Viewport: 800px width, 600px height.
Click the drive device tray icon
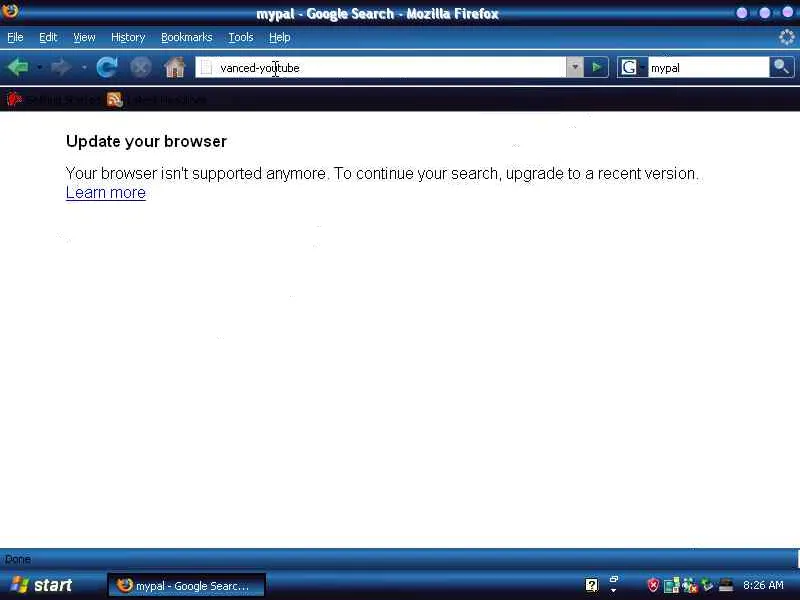pyautogui.click(x=726, y=586)
